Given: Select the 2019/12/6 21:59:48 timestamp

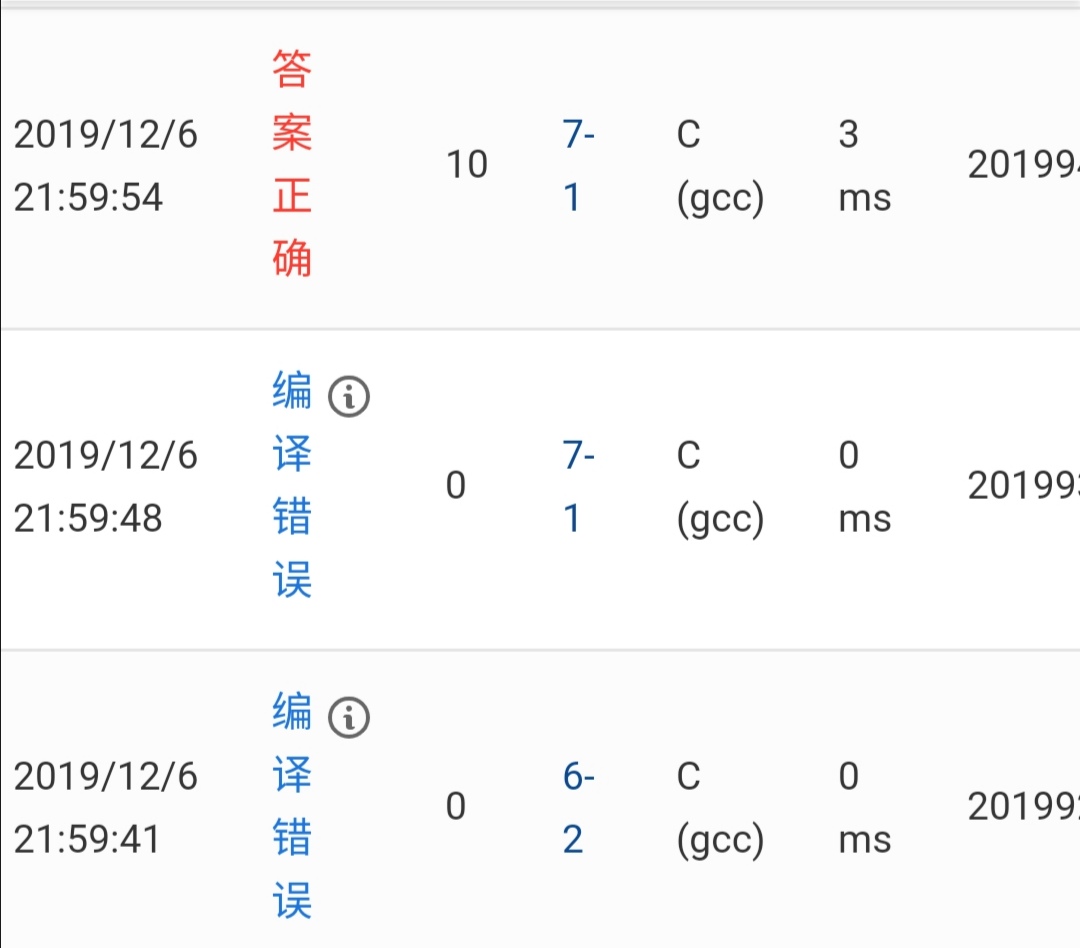Looking at the screenshot, I should 106,486.
